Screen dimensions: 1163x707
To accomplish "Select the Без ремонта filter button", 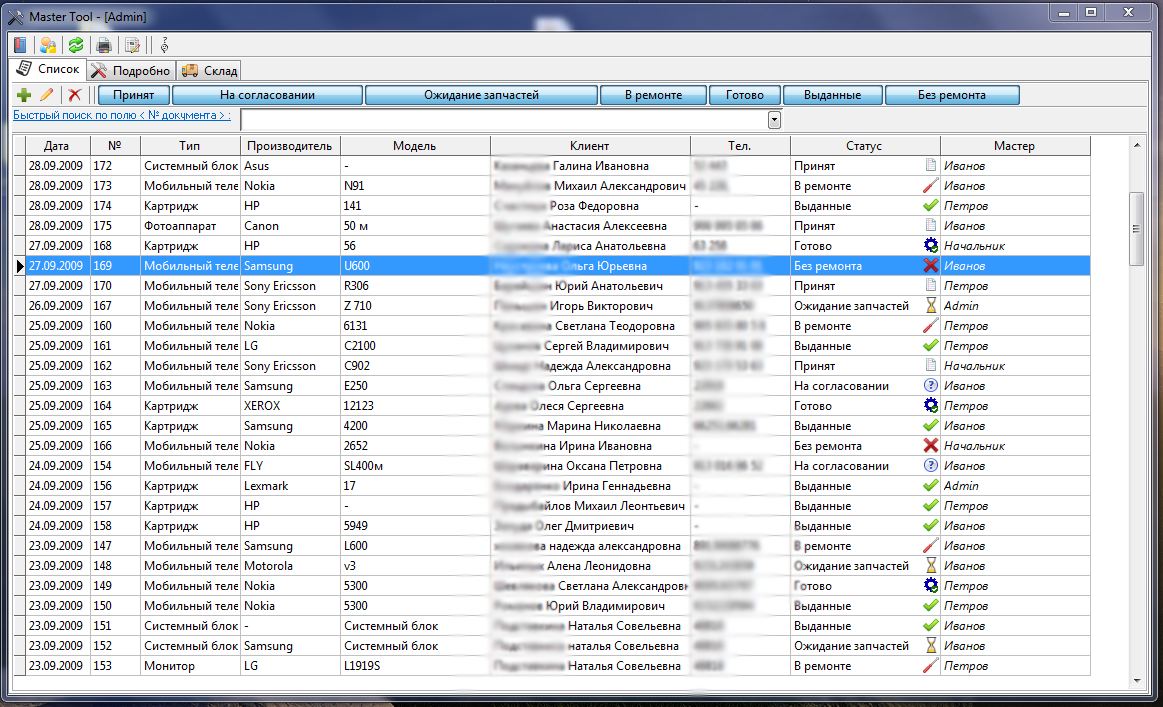I will (x=951, y=95).
